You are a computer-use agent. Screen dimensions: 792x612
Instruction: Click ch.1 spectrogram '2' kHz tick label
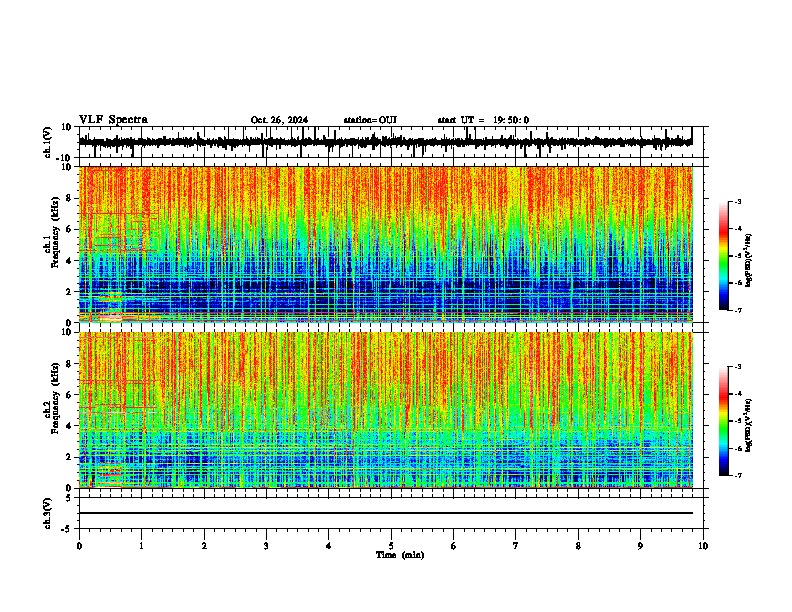point(69,292)
